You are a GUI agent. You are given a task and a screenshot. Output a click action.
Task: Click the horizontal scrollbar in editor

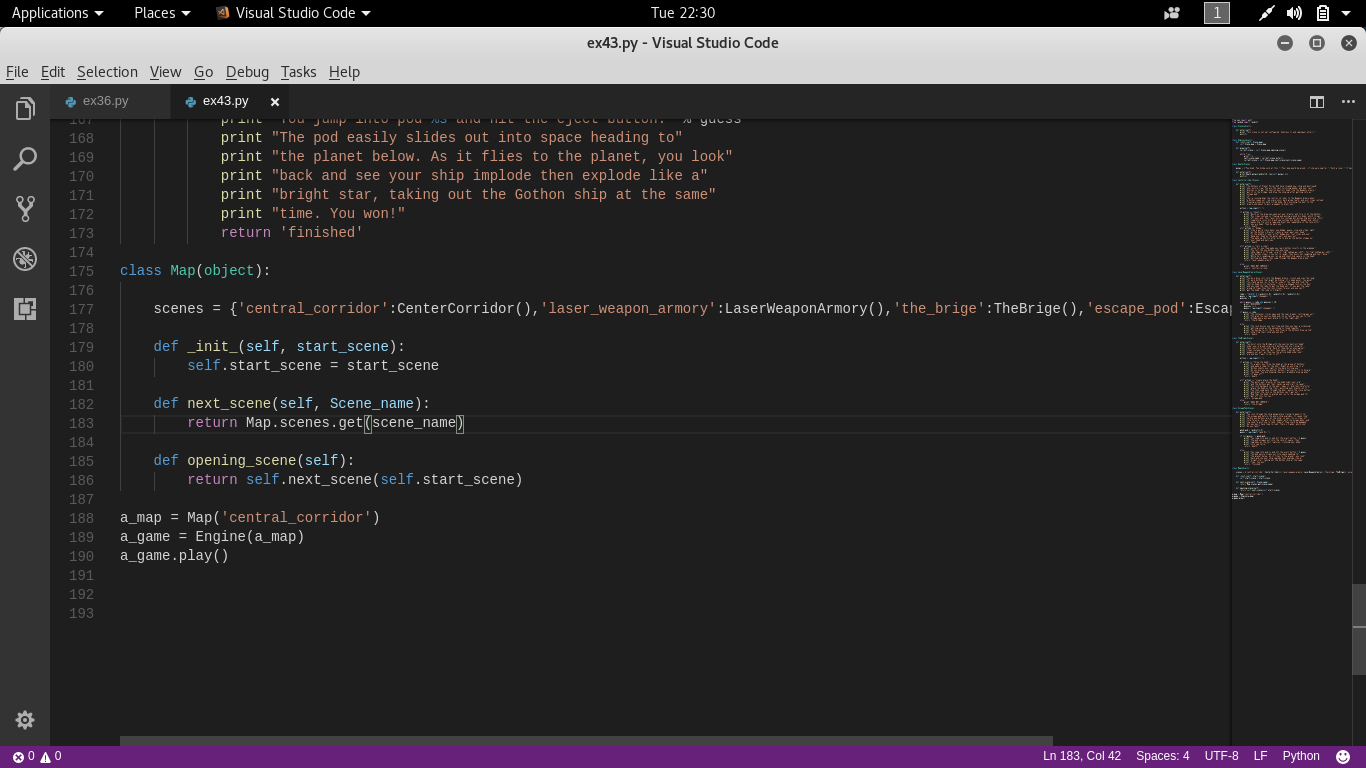(x=586, y=741)
